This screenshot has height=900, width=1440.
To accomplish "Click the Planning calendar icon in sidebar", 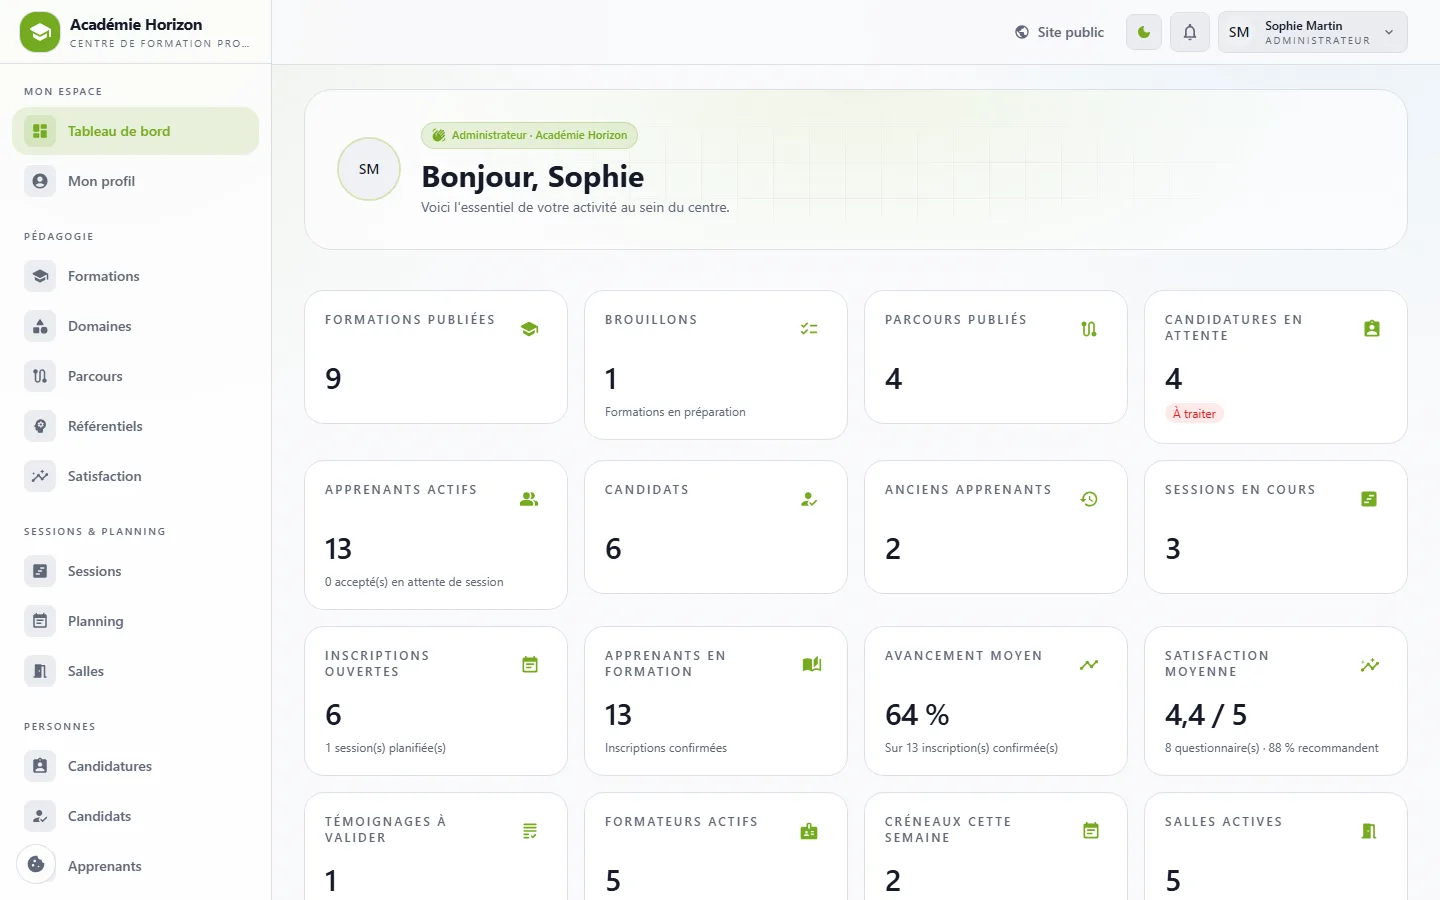I will point(40,621).
